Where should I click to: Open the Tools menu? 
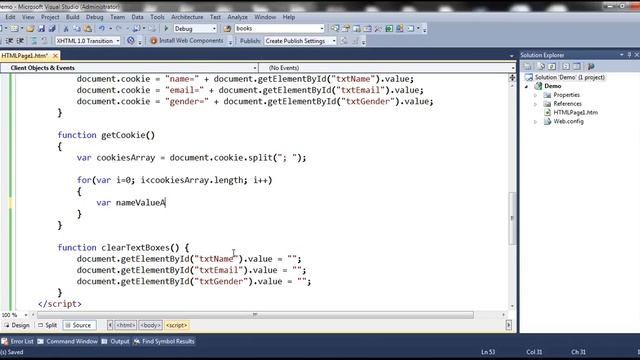click(157, 17)
